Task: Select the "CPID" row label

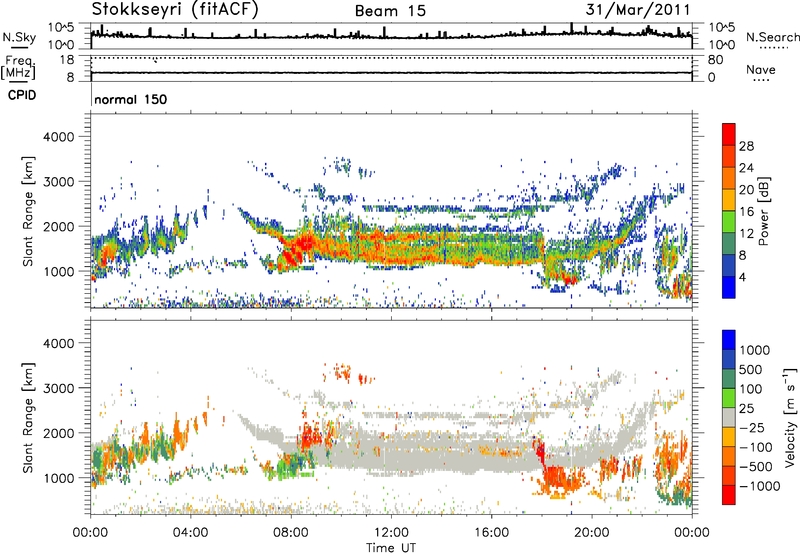Action: coord(21,95)
